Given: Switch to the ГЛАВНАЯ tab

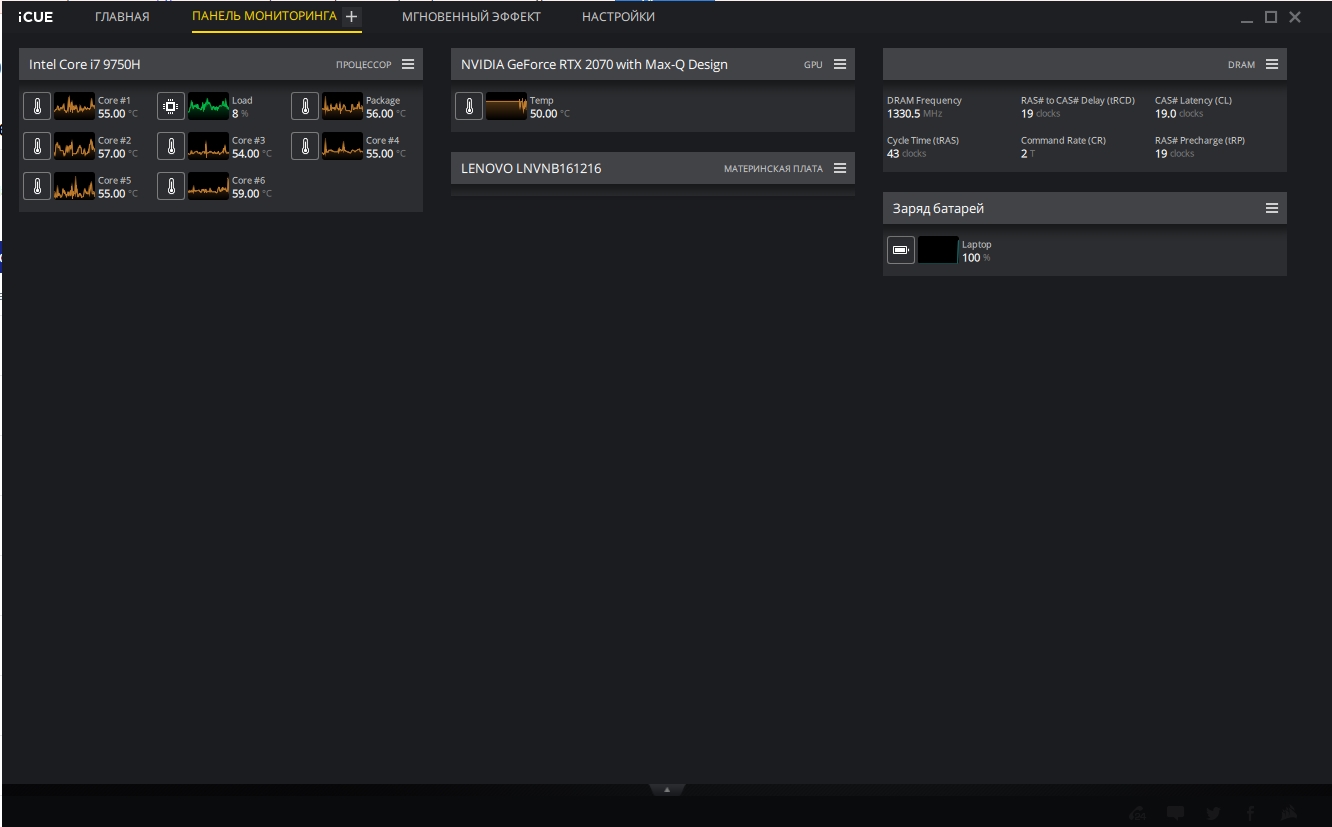Looking at the screenshot, I should coord(122,17).
